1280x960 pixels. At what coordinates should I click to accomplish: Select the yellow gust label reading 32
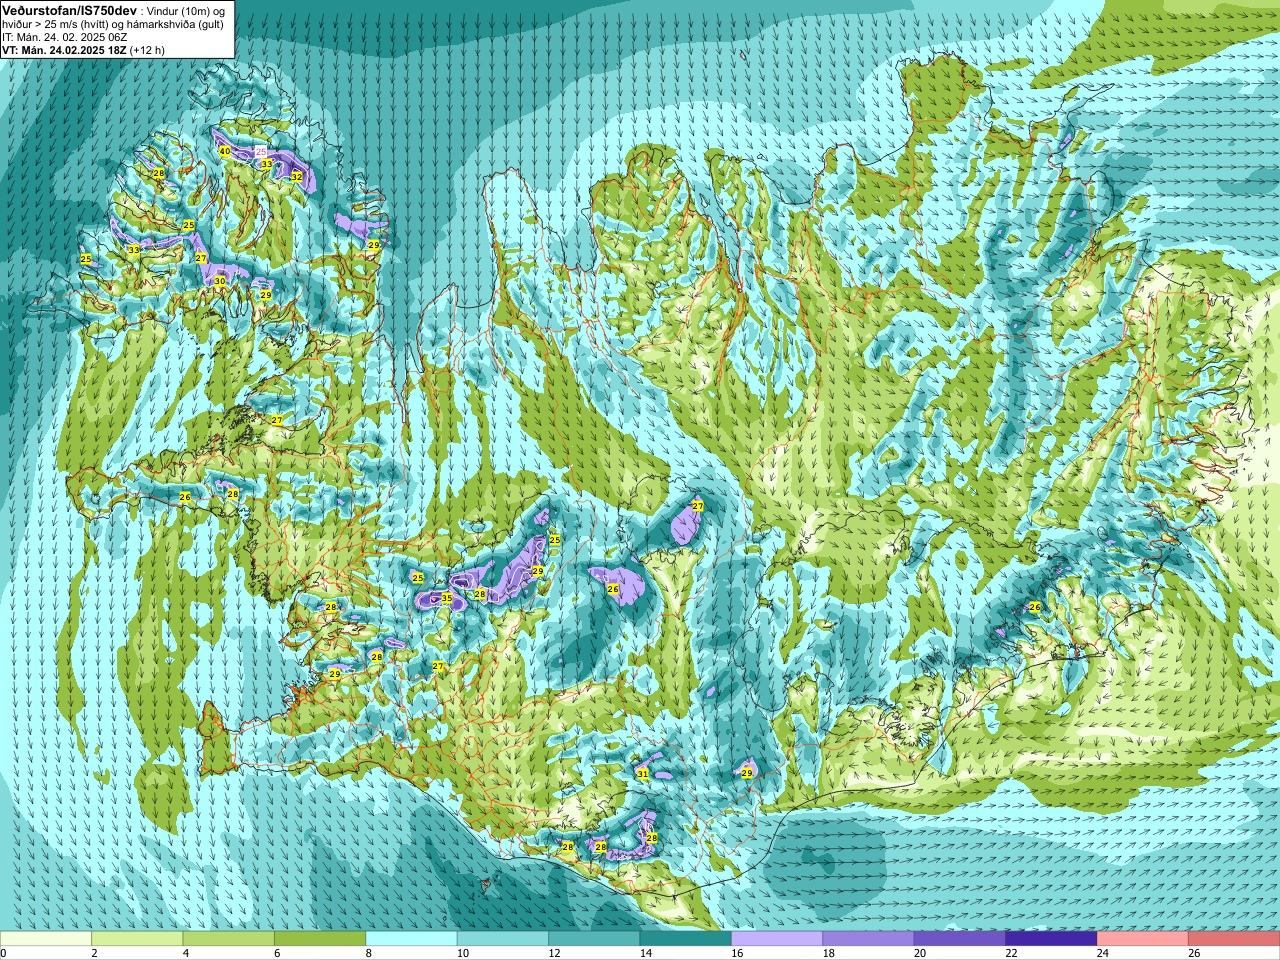297,176
